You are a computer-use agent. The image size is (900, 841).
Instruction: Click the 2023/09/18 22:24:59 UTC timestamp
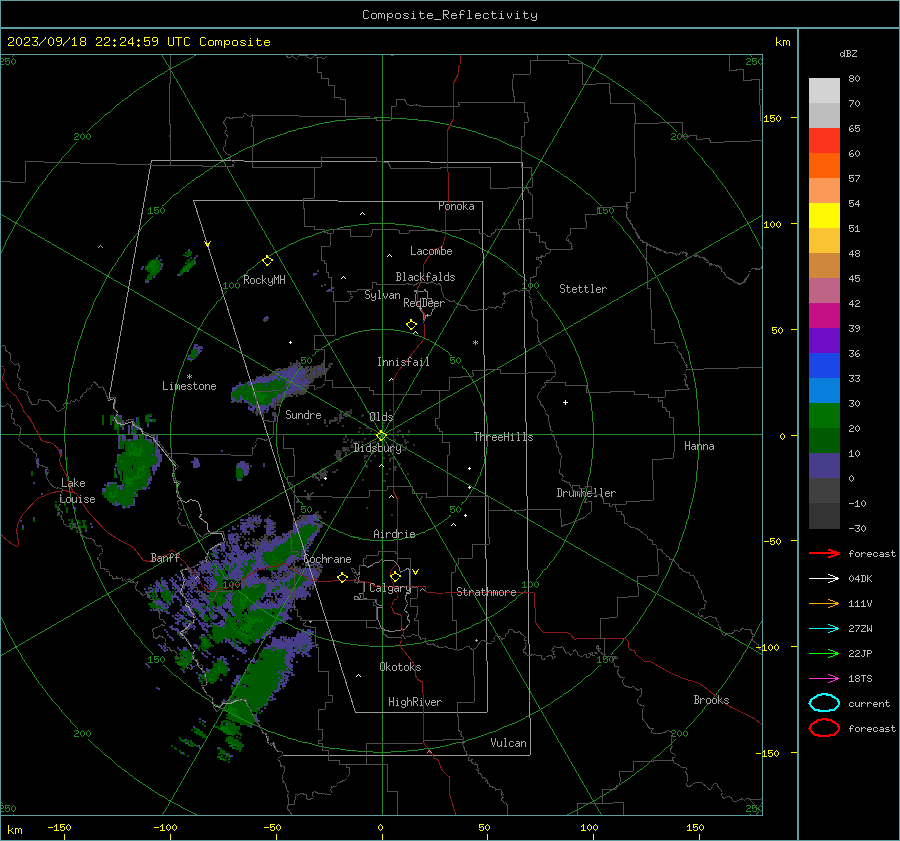pyautogui.click(x=99, y=42)
